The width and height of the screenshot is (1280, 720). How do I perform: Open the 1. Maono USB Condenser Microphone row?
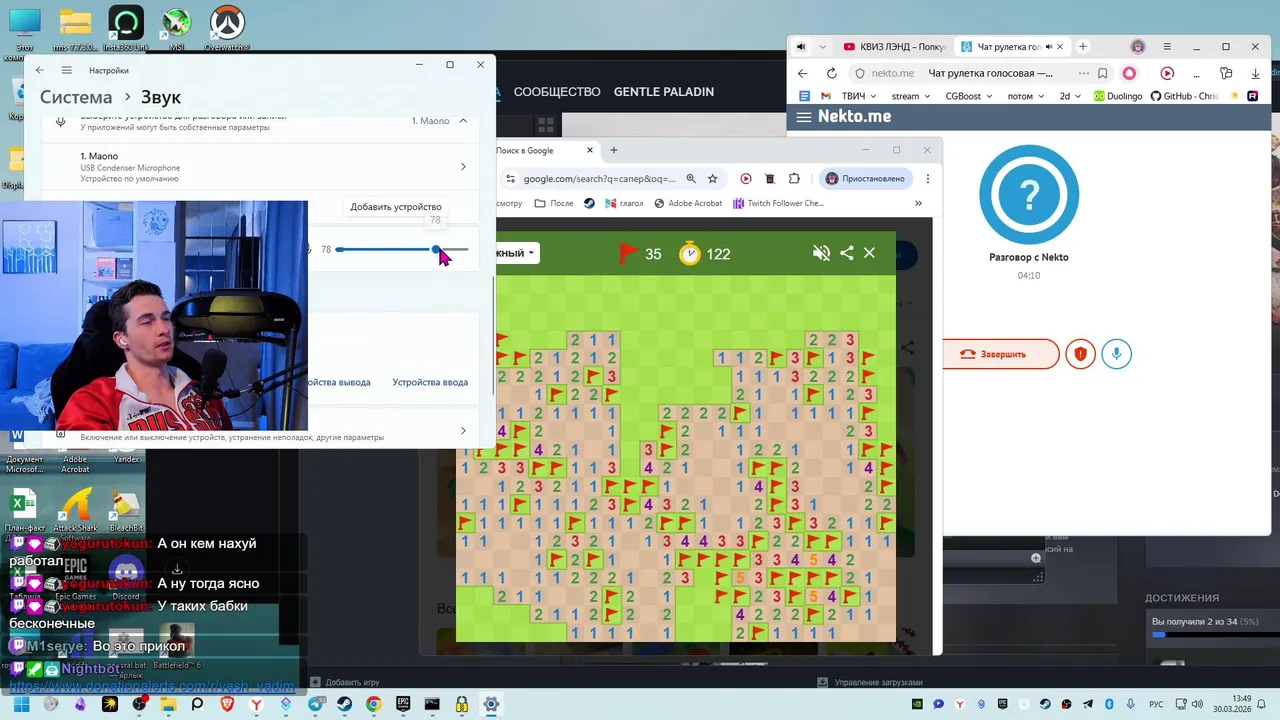pyautogui.click(x=259, y=167)
